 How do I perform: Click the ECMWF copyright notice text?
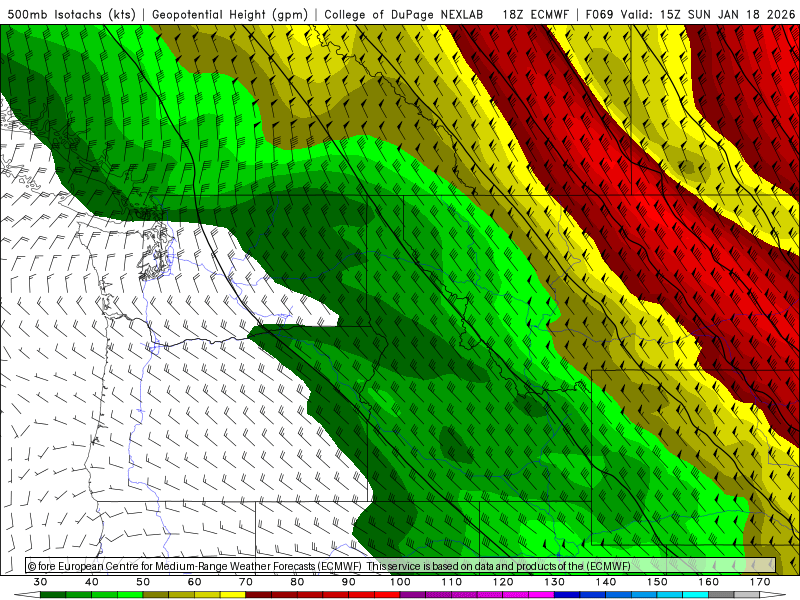point(329,566)
